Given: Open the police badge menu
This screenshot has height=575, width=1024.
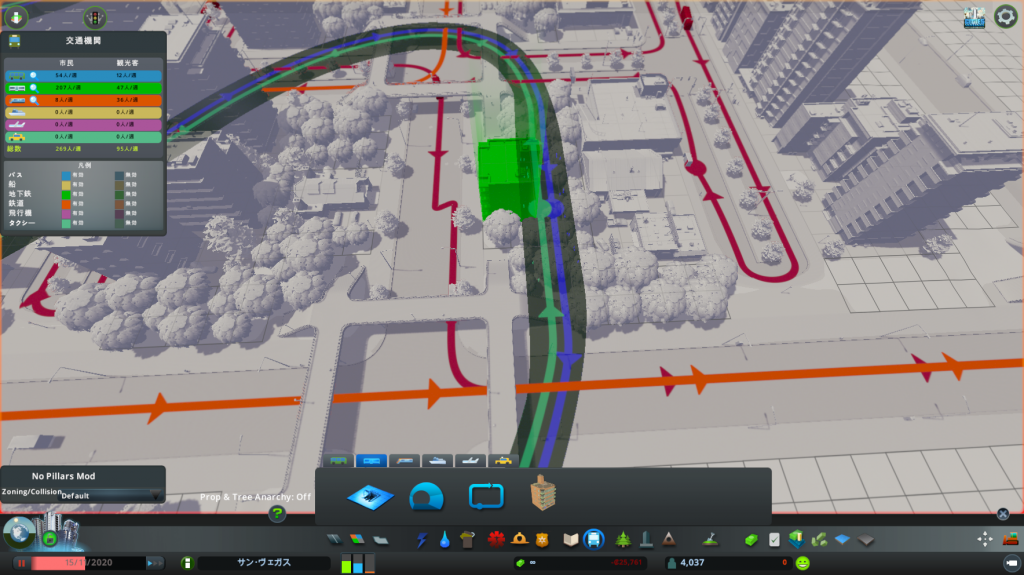Looking at the screenshot, I should point(542,540).
